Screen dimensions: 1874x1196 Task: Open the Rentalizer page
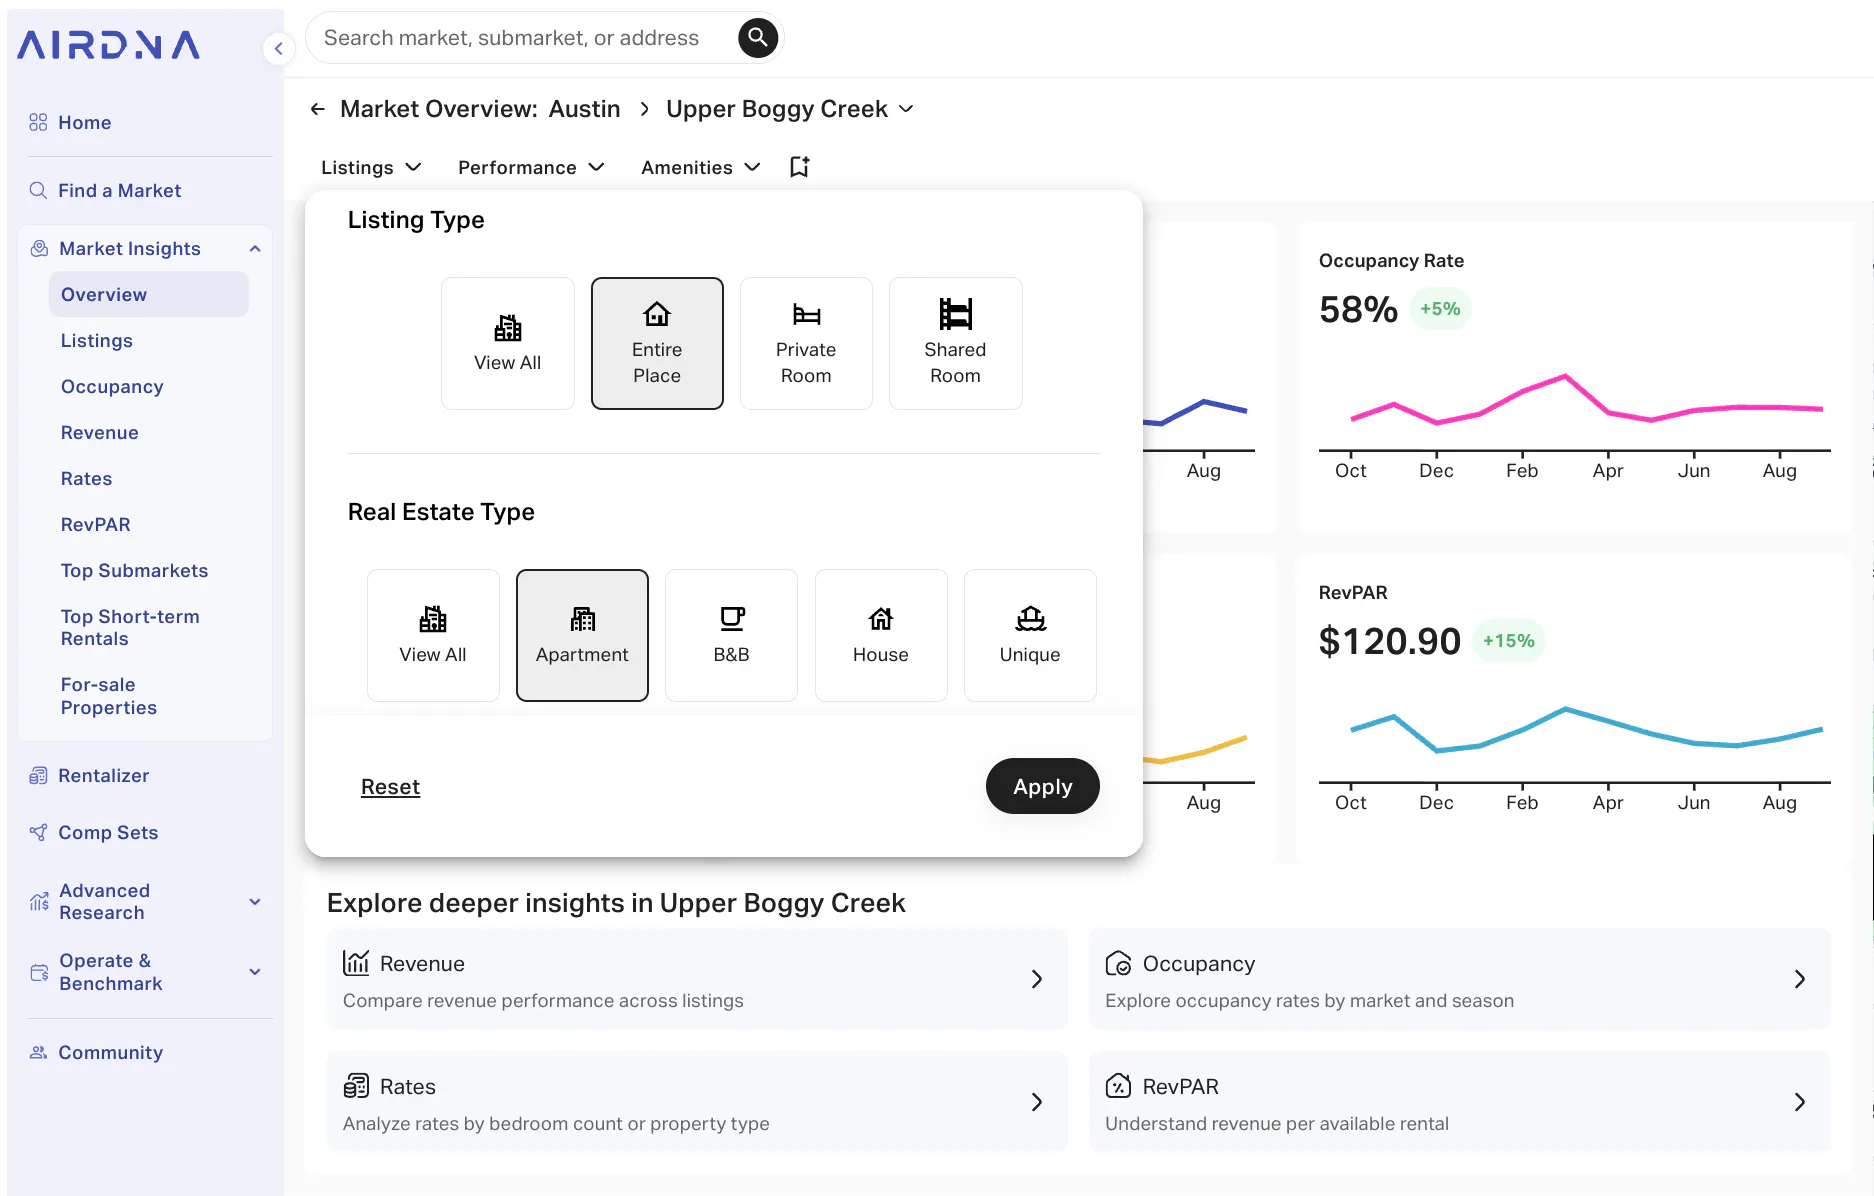tap(103, 775)
